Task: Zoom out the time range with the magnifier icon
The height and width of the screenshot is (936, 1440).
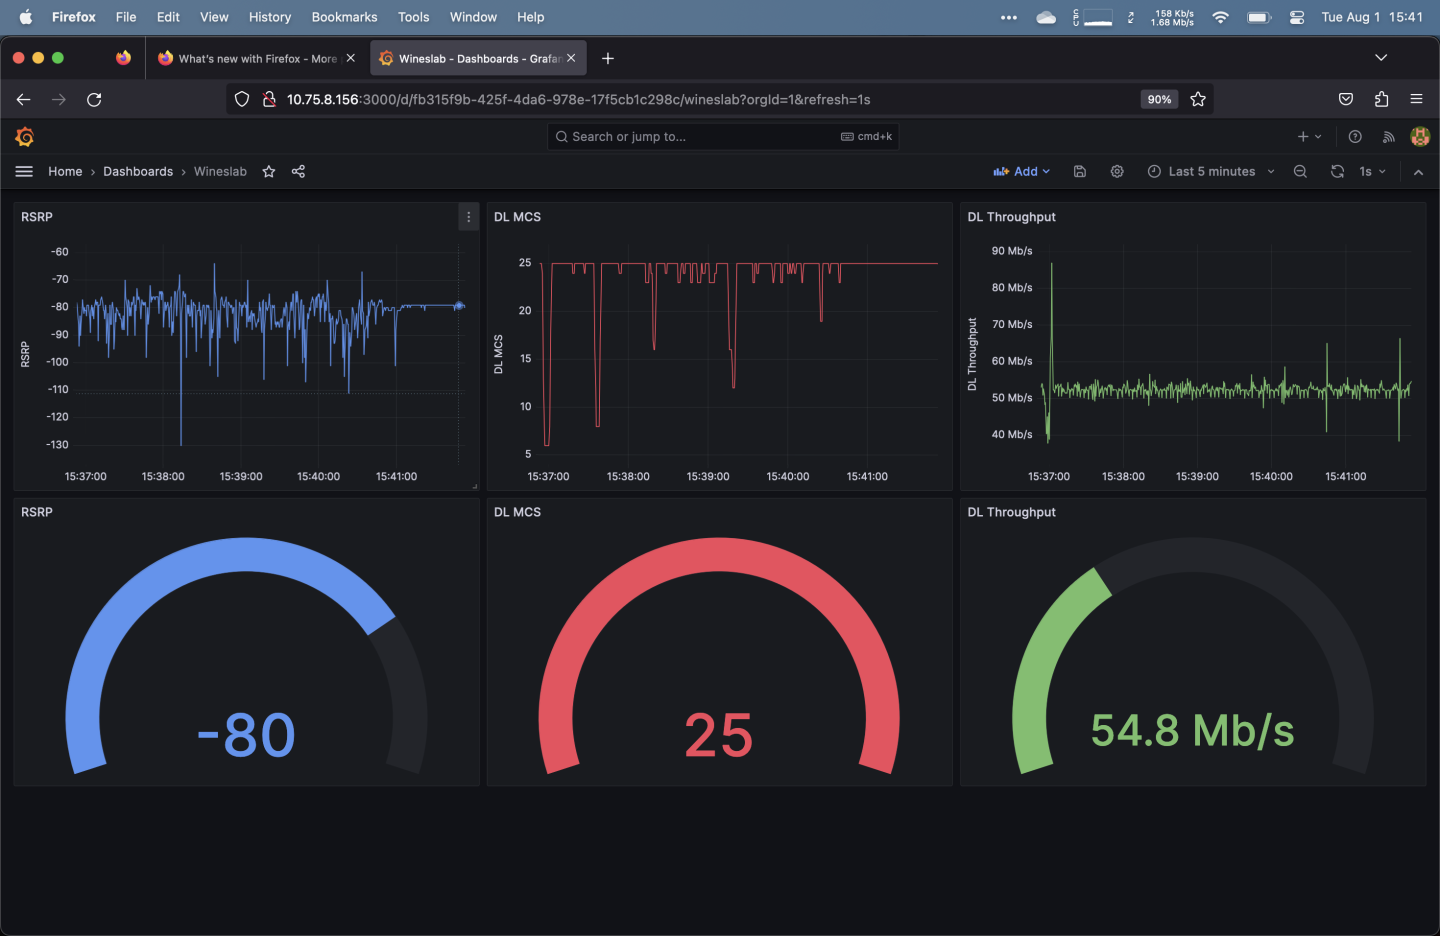Action: pos(1300,171)
